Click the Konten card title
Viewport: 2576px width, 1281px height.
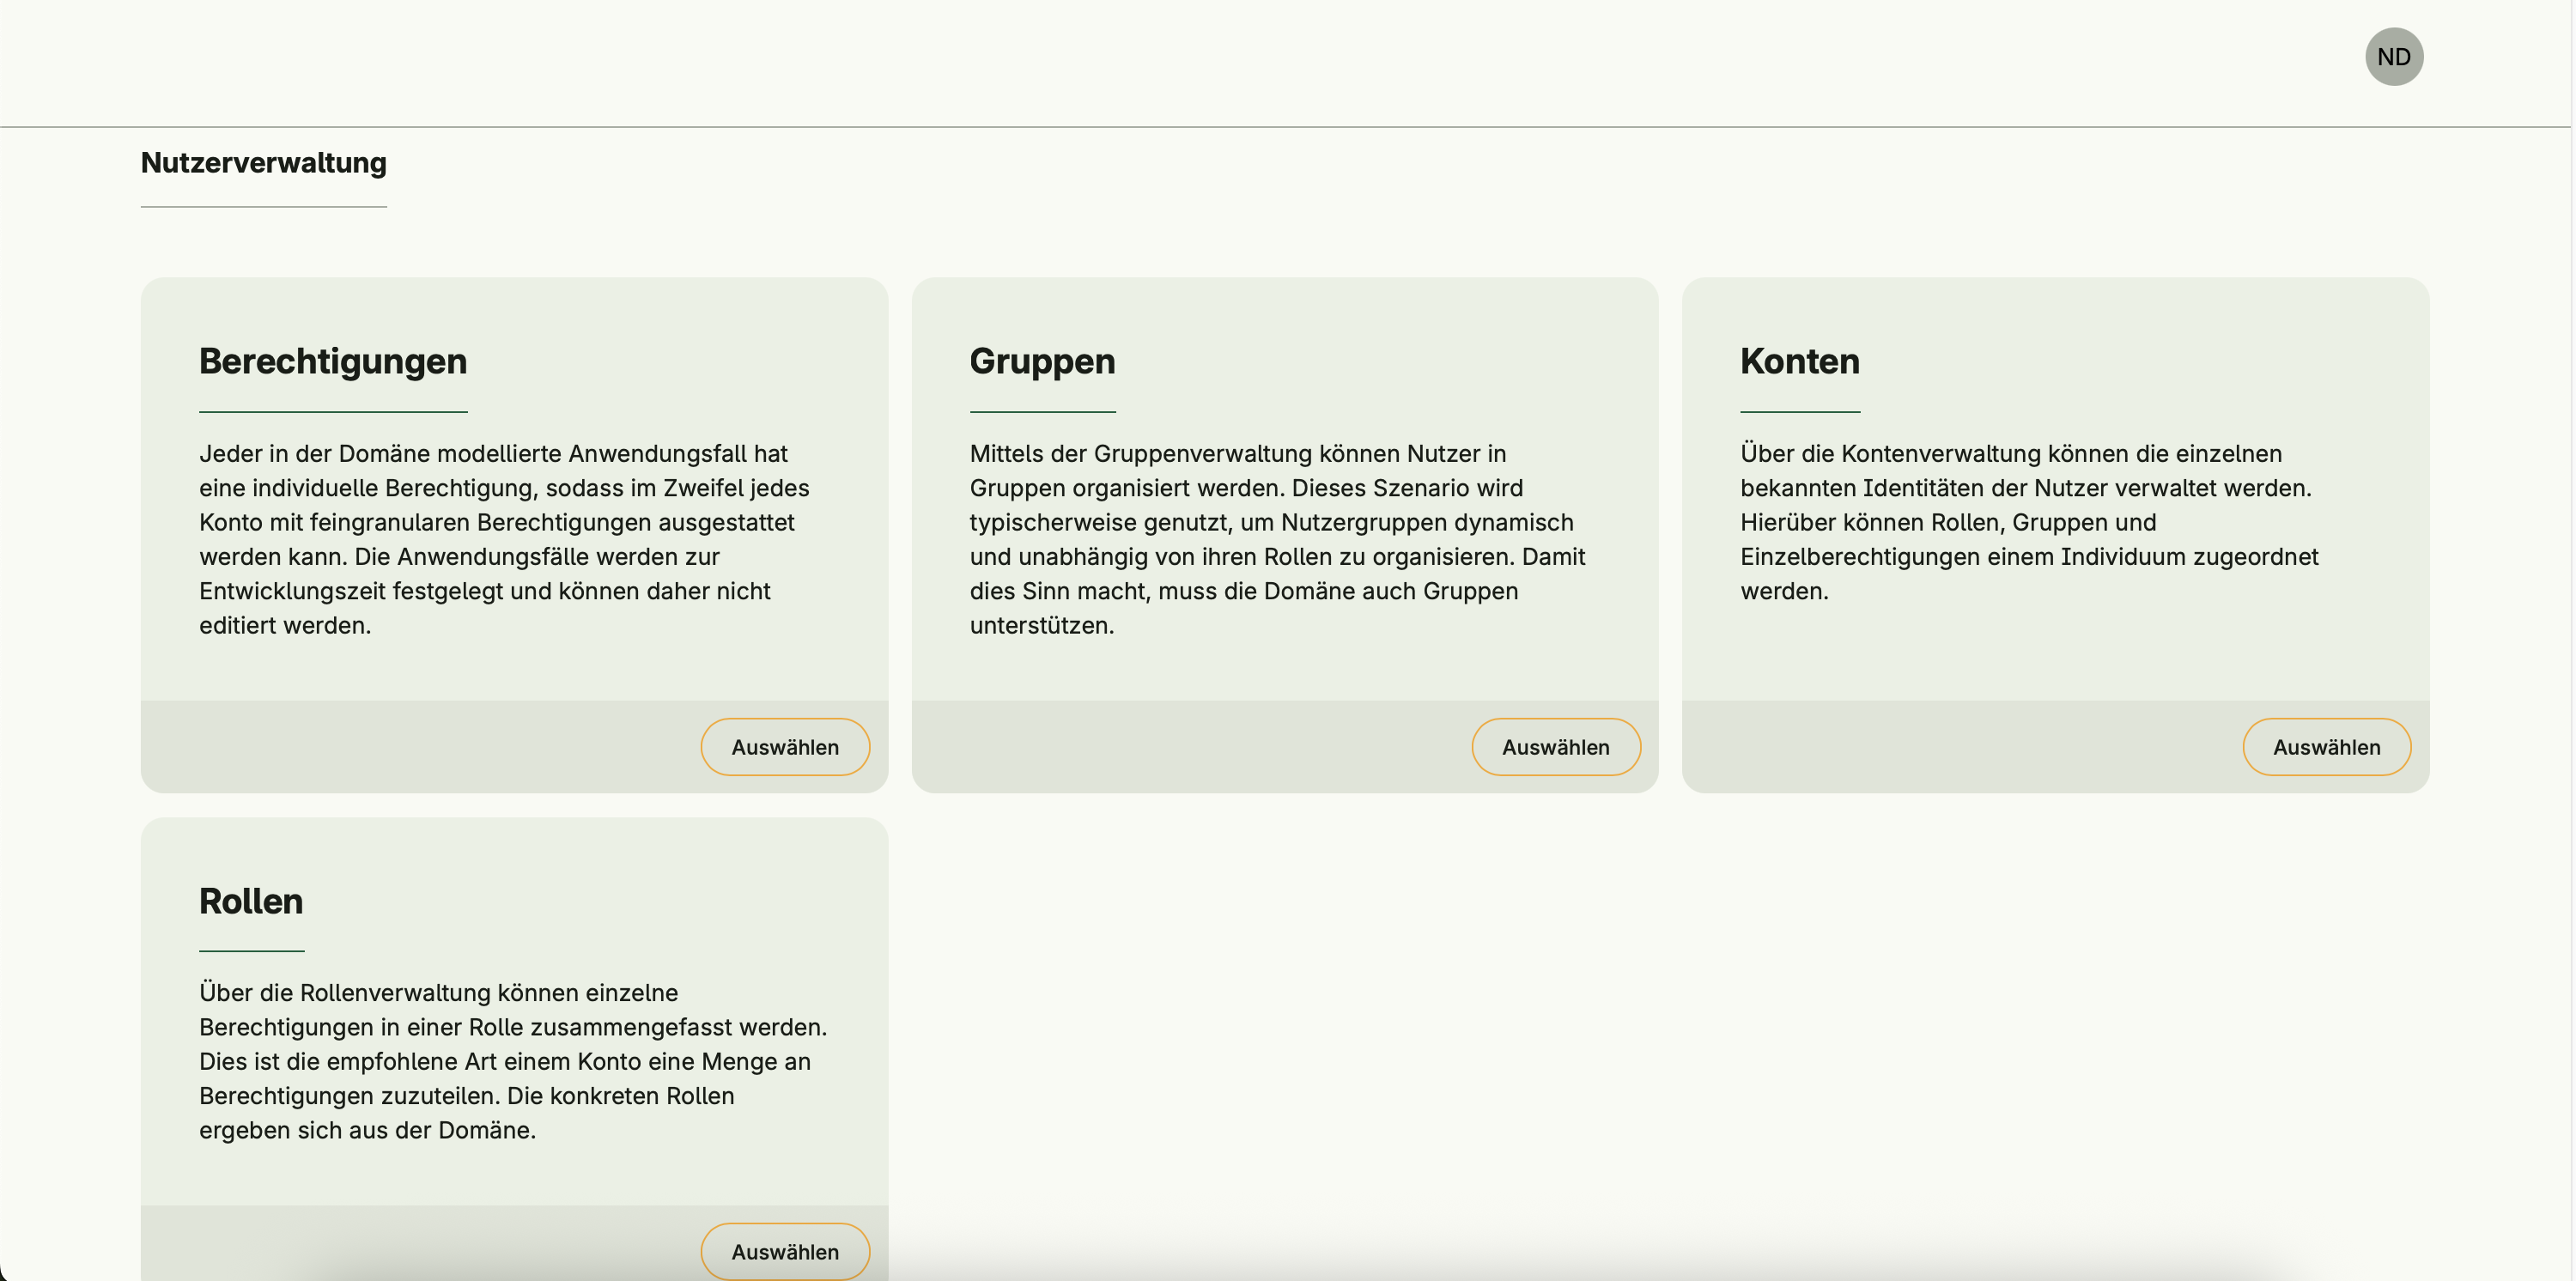[1799, 361]
